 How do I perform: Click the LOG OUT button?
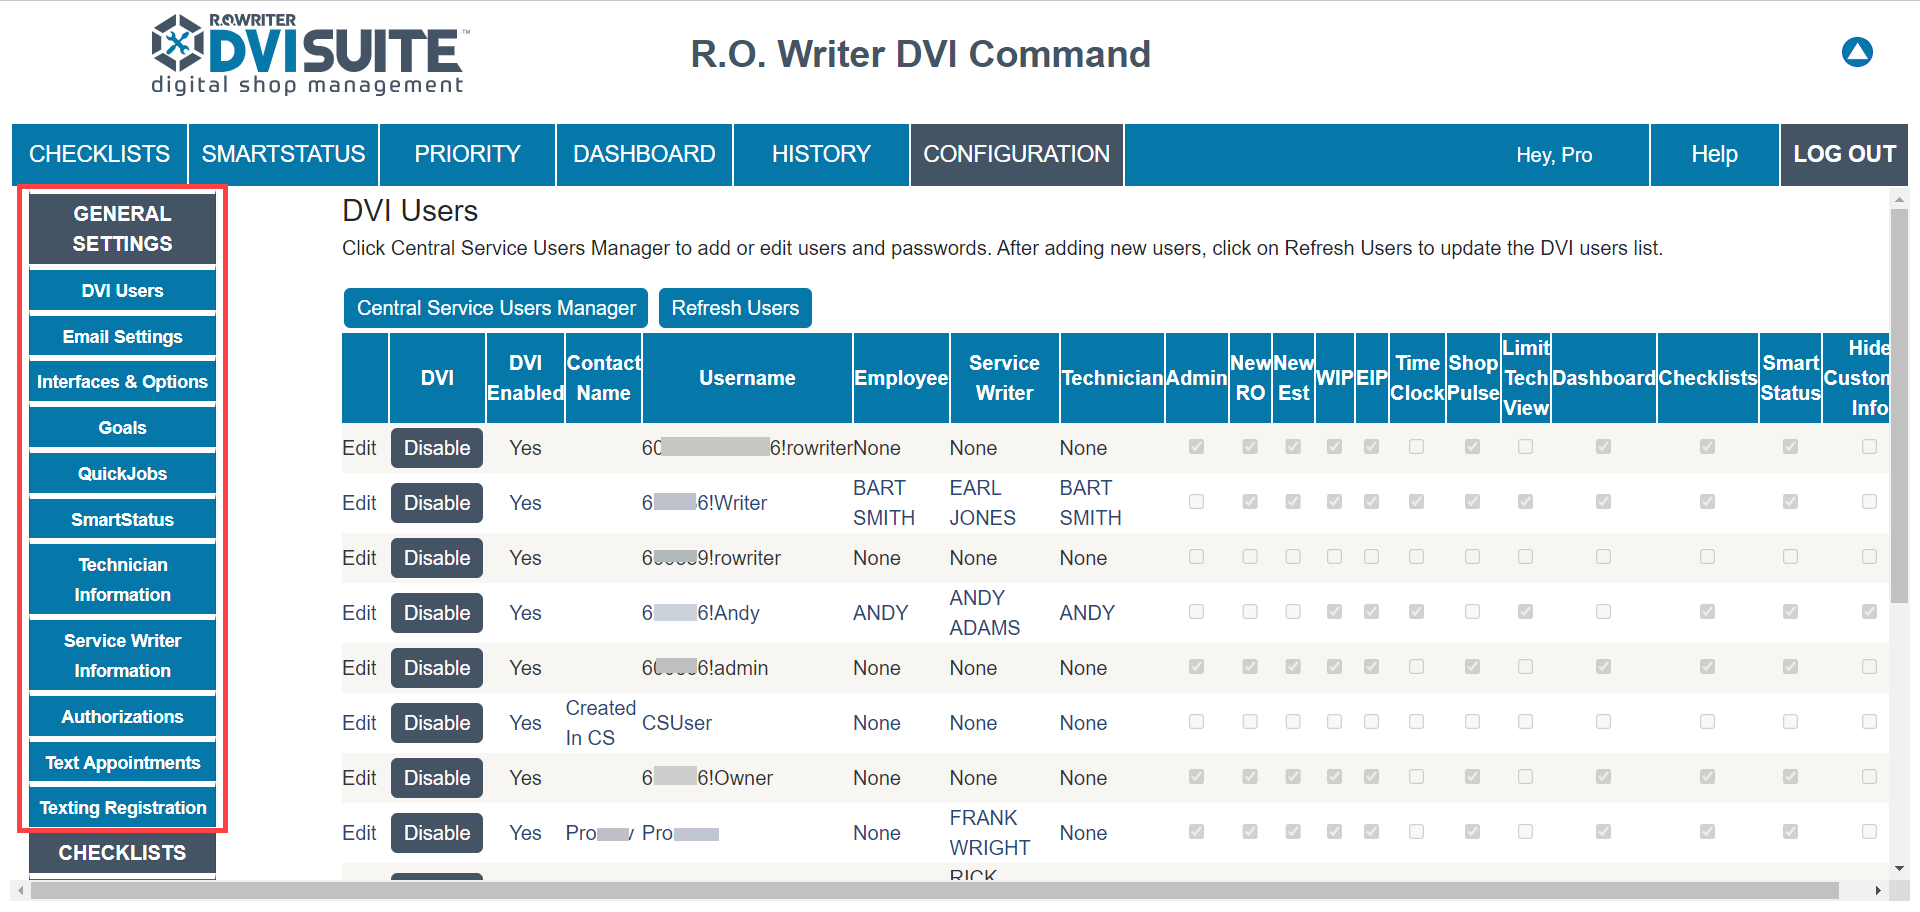tap(1844, 154)
